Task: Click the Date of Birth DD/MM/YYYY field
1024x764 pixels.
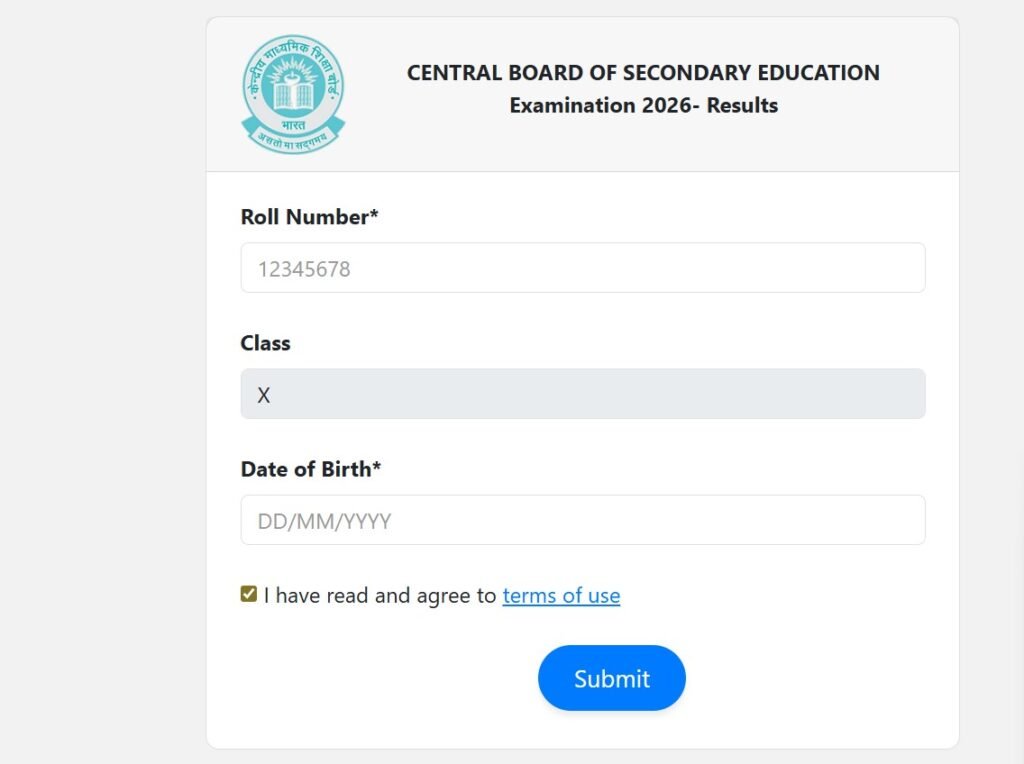Action: tap(583, 519)
